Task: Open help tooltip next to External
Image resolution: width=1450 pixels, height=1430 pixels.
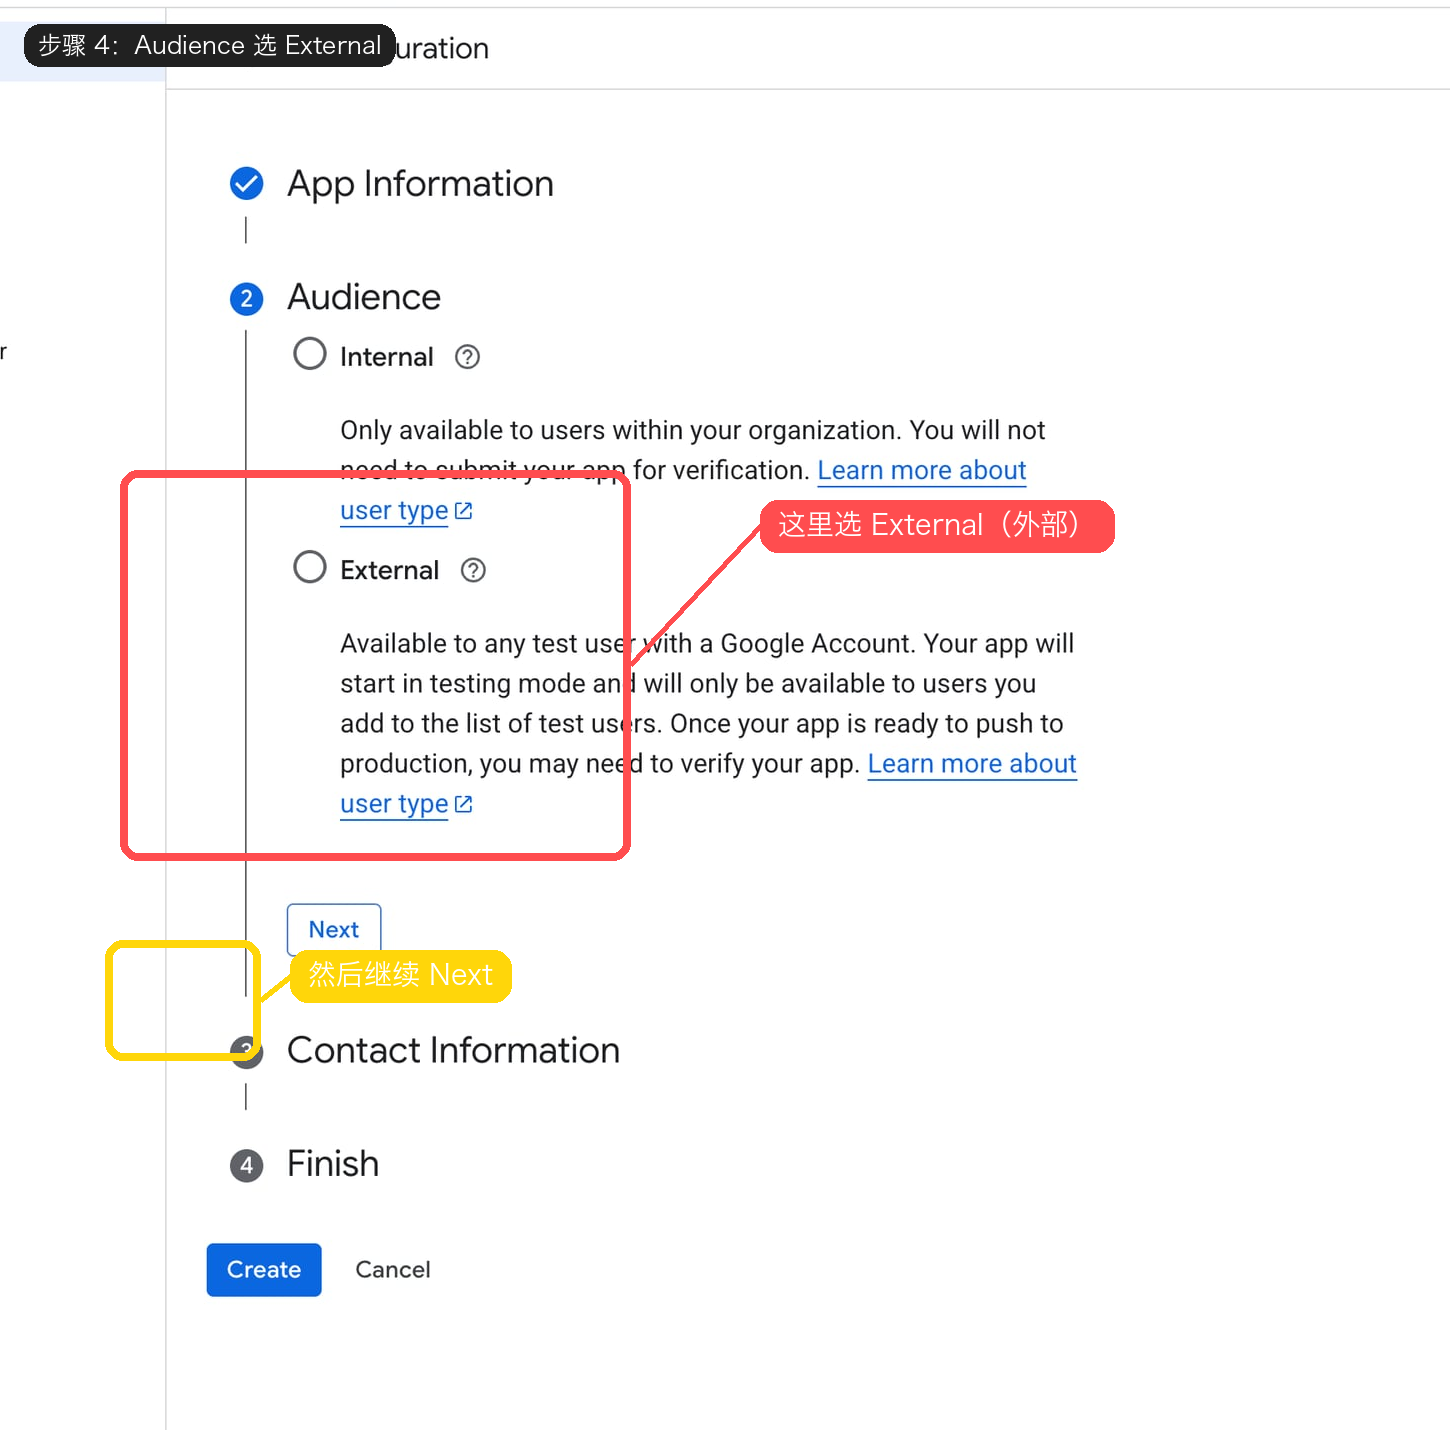Action: coord(473,570)
